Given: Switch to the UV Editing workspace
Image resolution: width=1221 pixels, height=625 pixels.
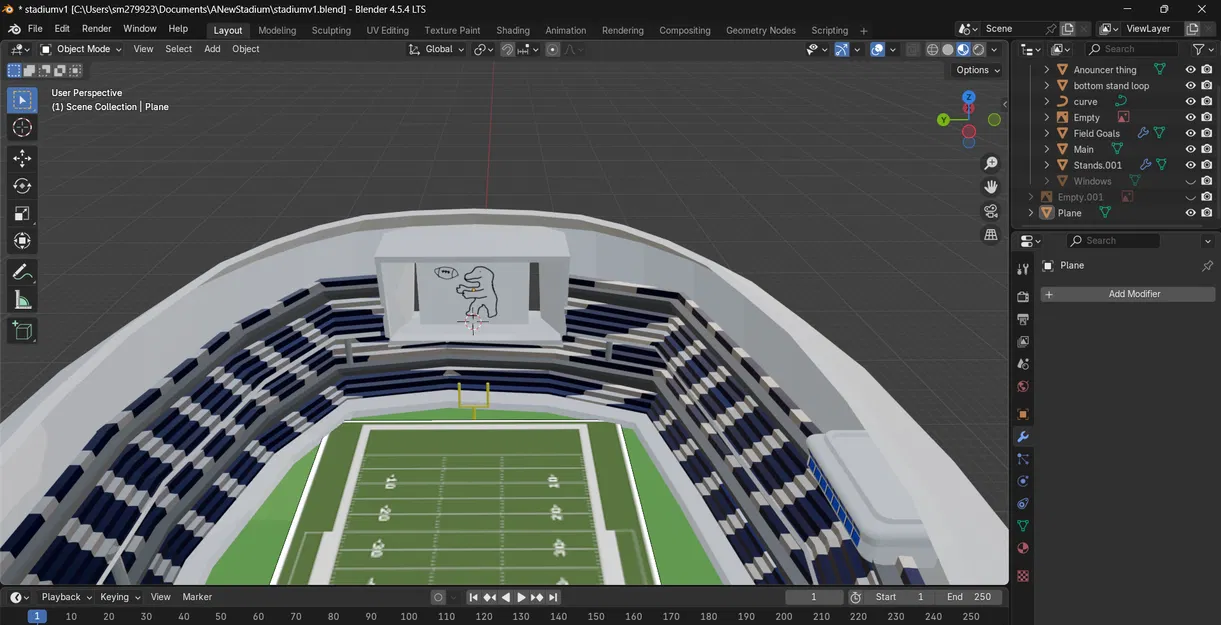Looking at the screenshot, I should pos(387,30).
